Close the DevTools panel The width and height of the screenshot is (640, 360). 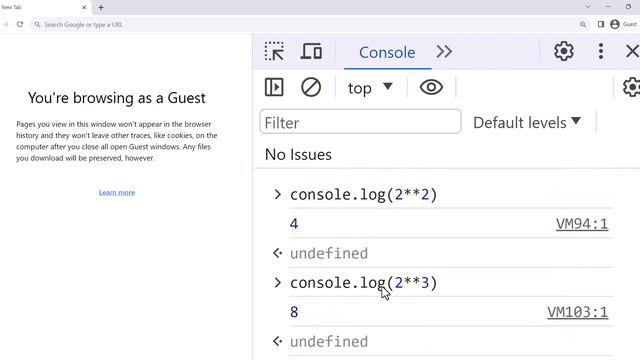pos(632,51)
